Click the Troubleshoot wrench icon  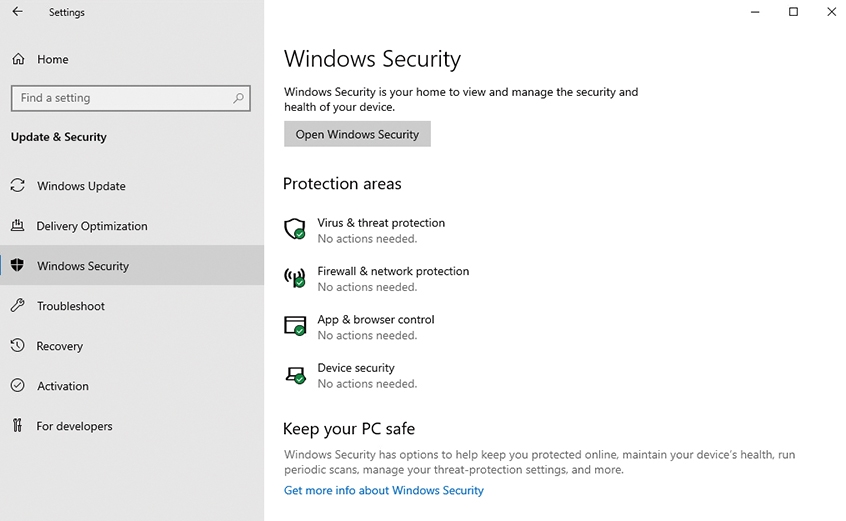point(17,305)
